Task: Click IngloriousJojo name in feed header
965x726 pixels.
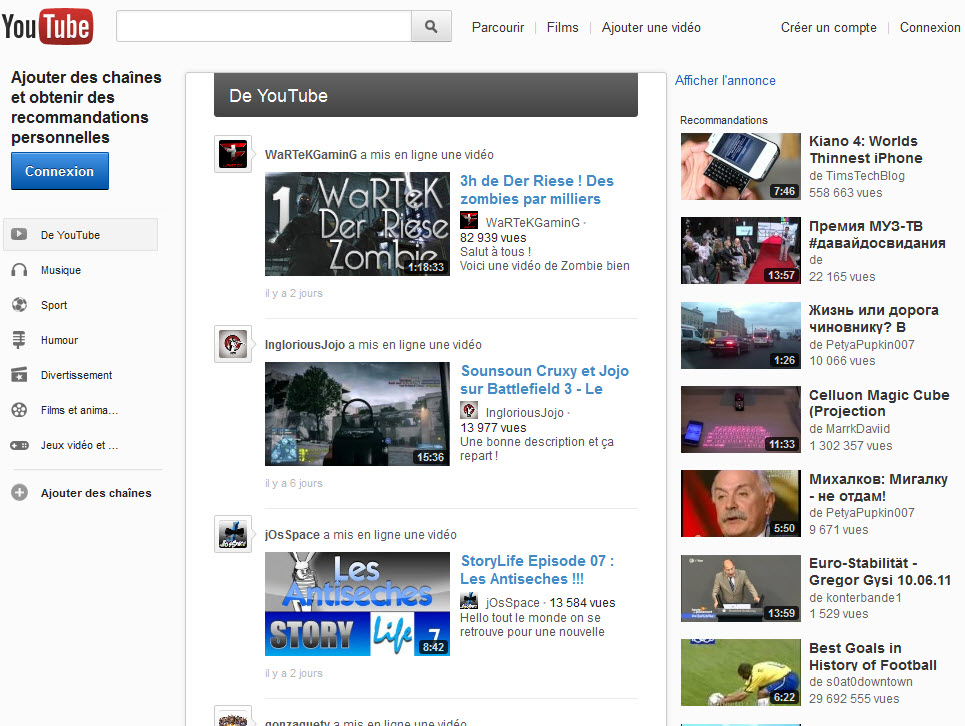Action: (305, 345)
